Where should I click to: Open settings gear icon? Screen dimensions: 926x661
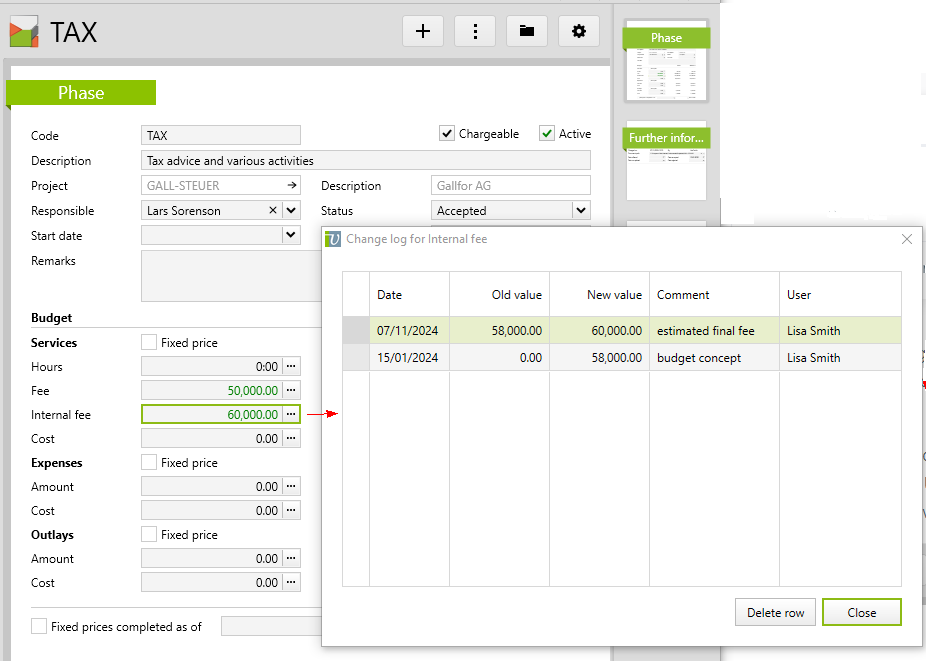coord(579,31)
